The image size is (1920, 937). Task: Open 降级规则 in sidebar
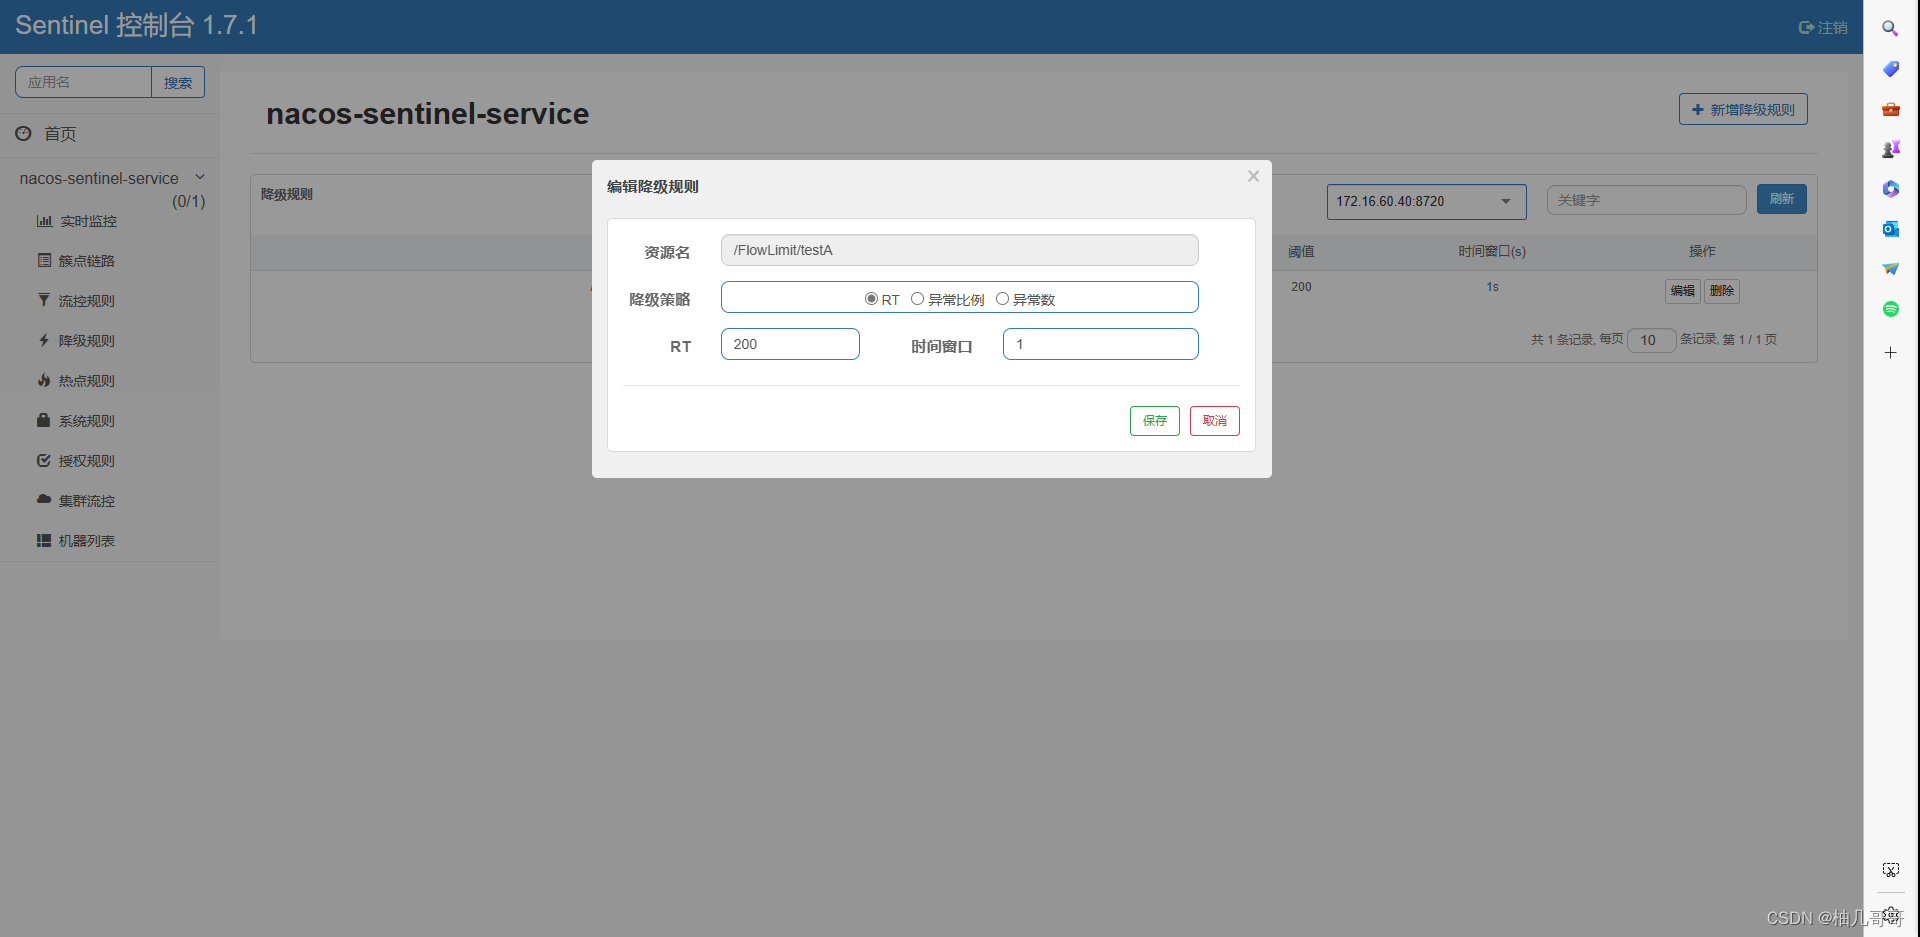click(87, 341)
